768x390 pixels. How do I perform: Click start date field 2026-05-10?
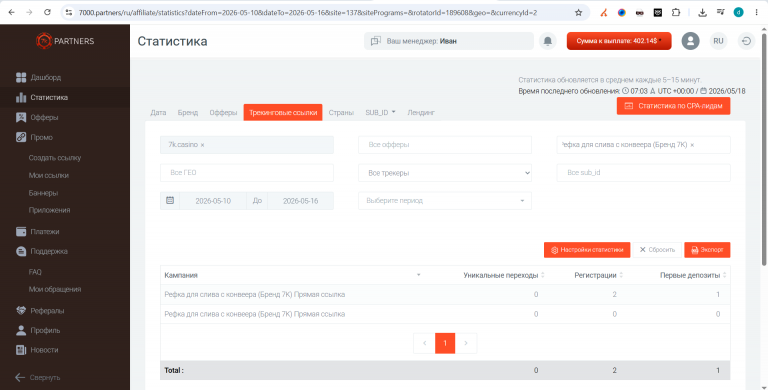tap(213, 200)
